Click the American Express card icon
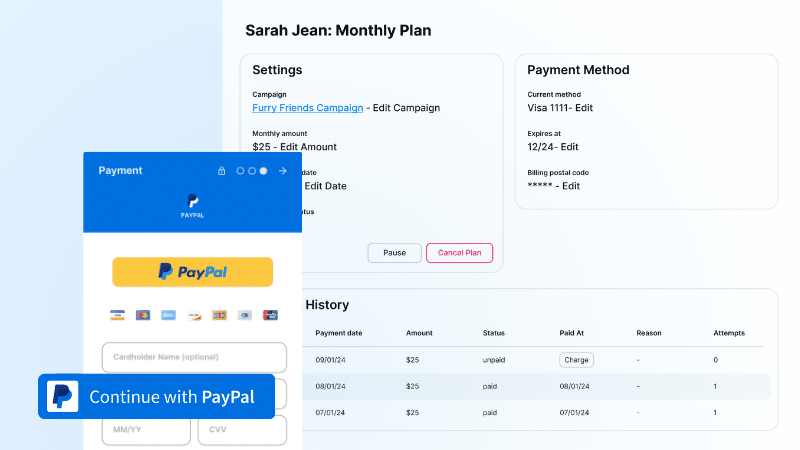This screenshot has width=800, height=450. [x=168, y=315]
